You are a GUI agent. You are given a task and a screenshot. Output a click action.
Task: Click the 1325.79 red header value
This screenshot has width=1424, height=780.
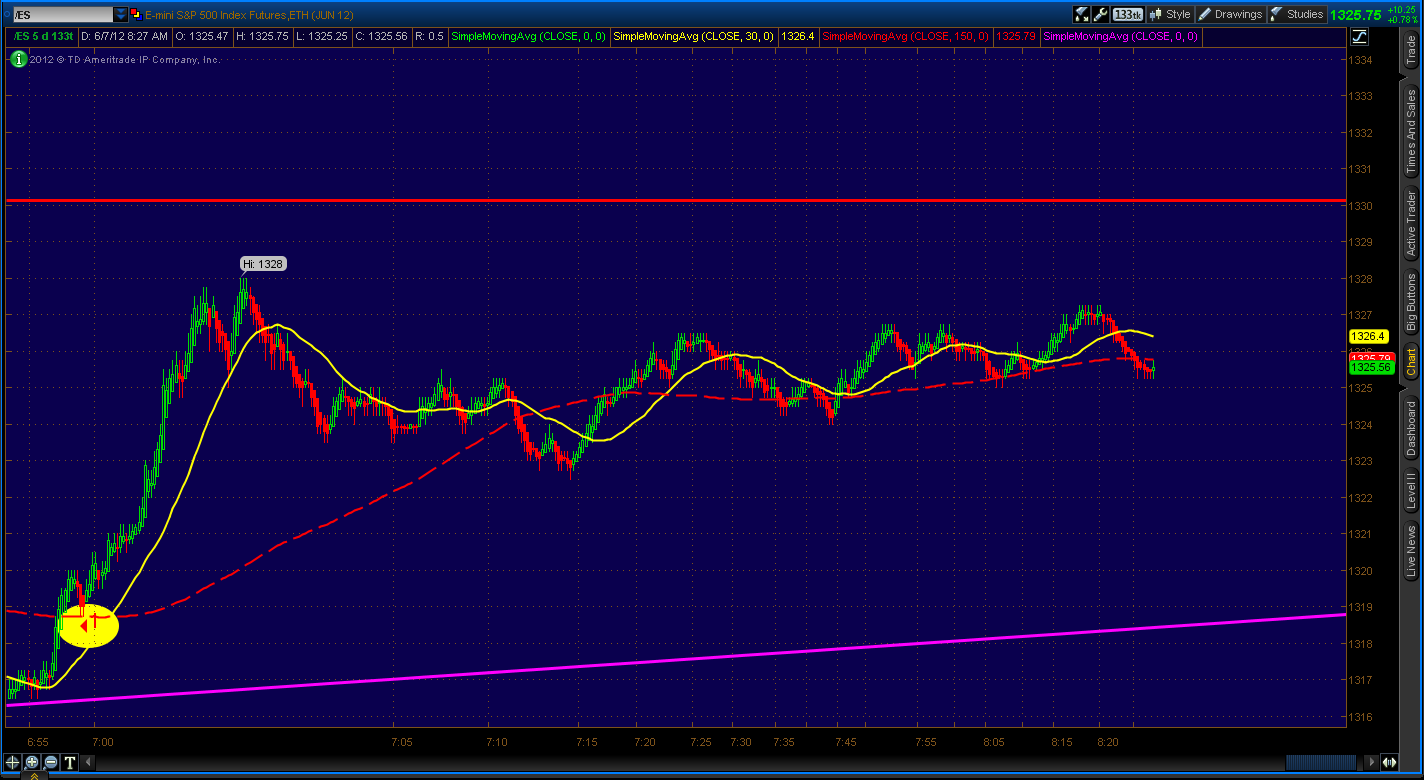(1016, 36)
